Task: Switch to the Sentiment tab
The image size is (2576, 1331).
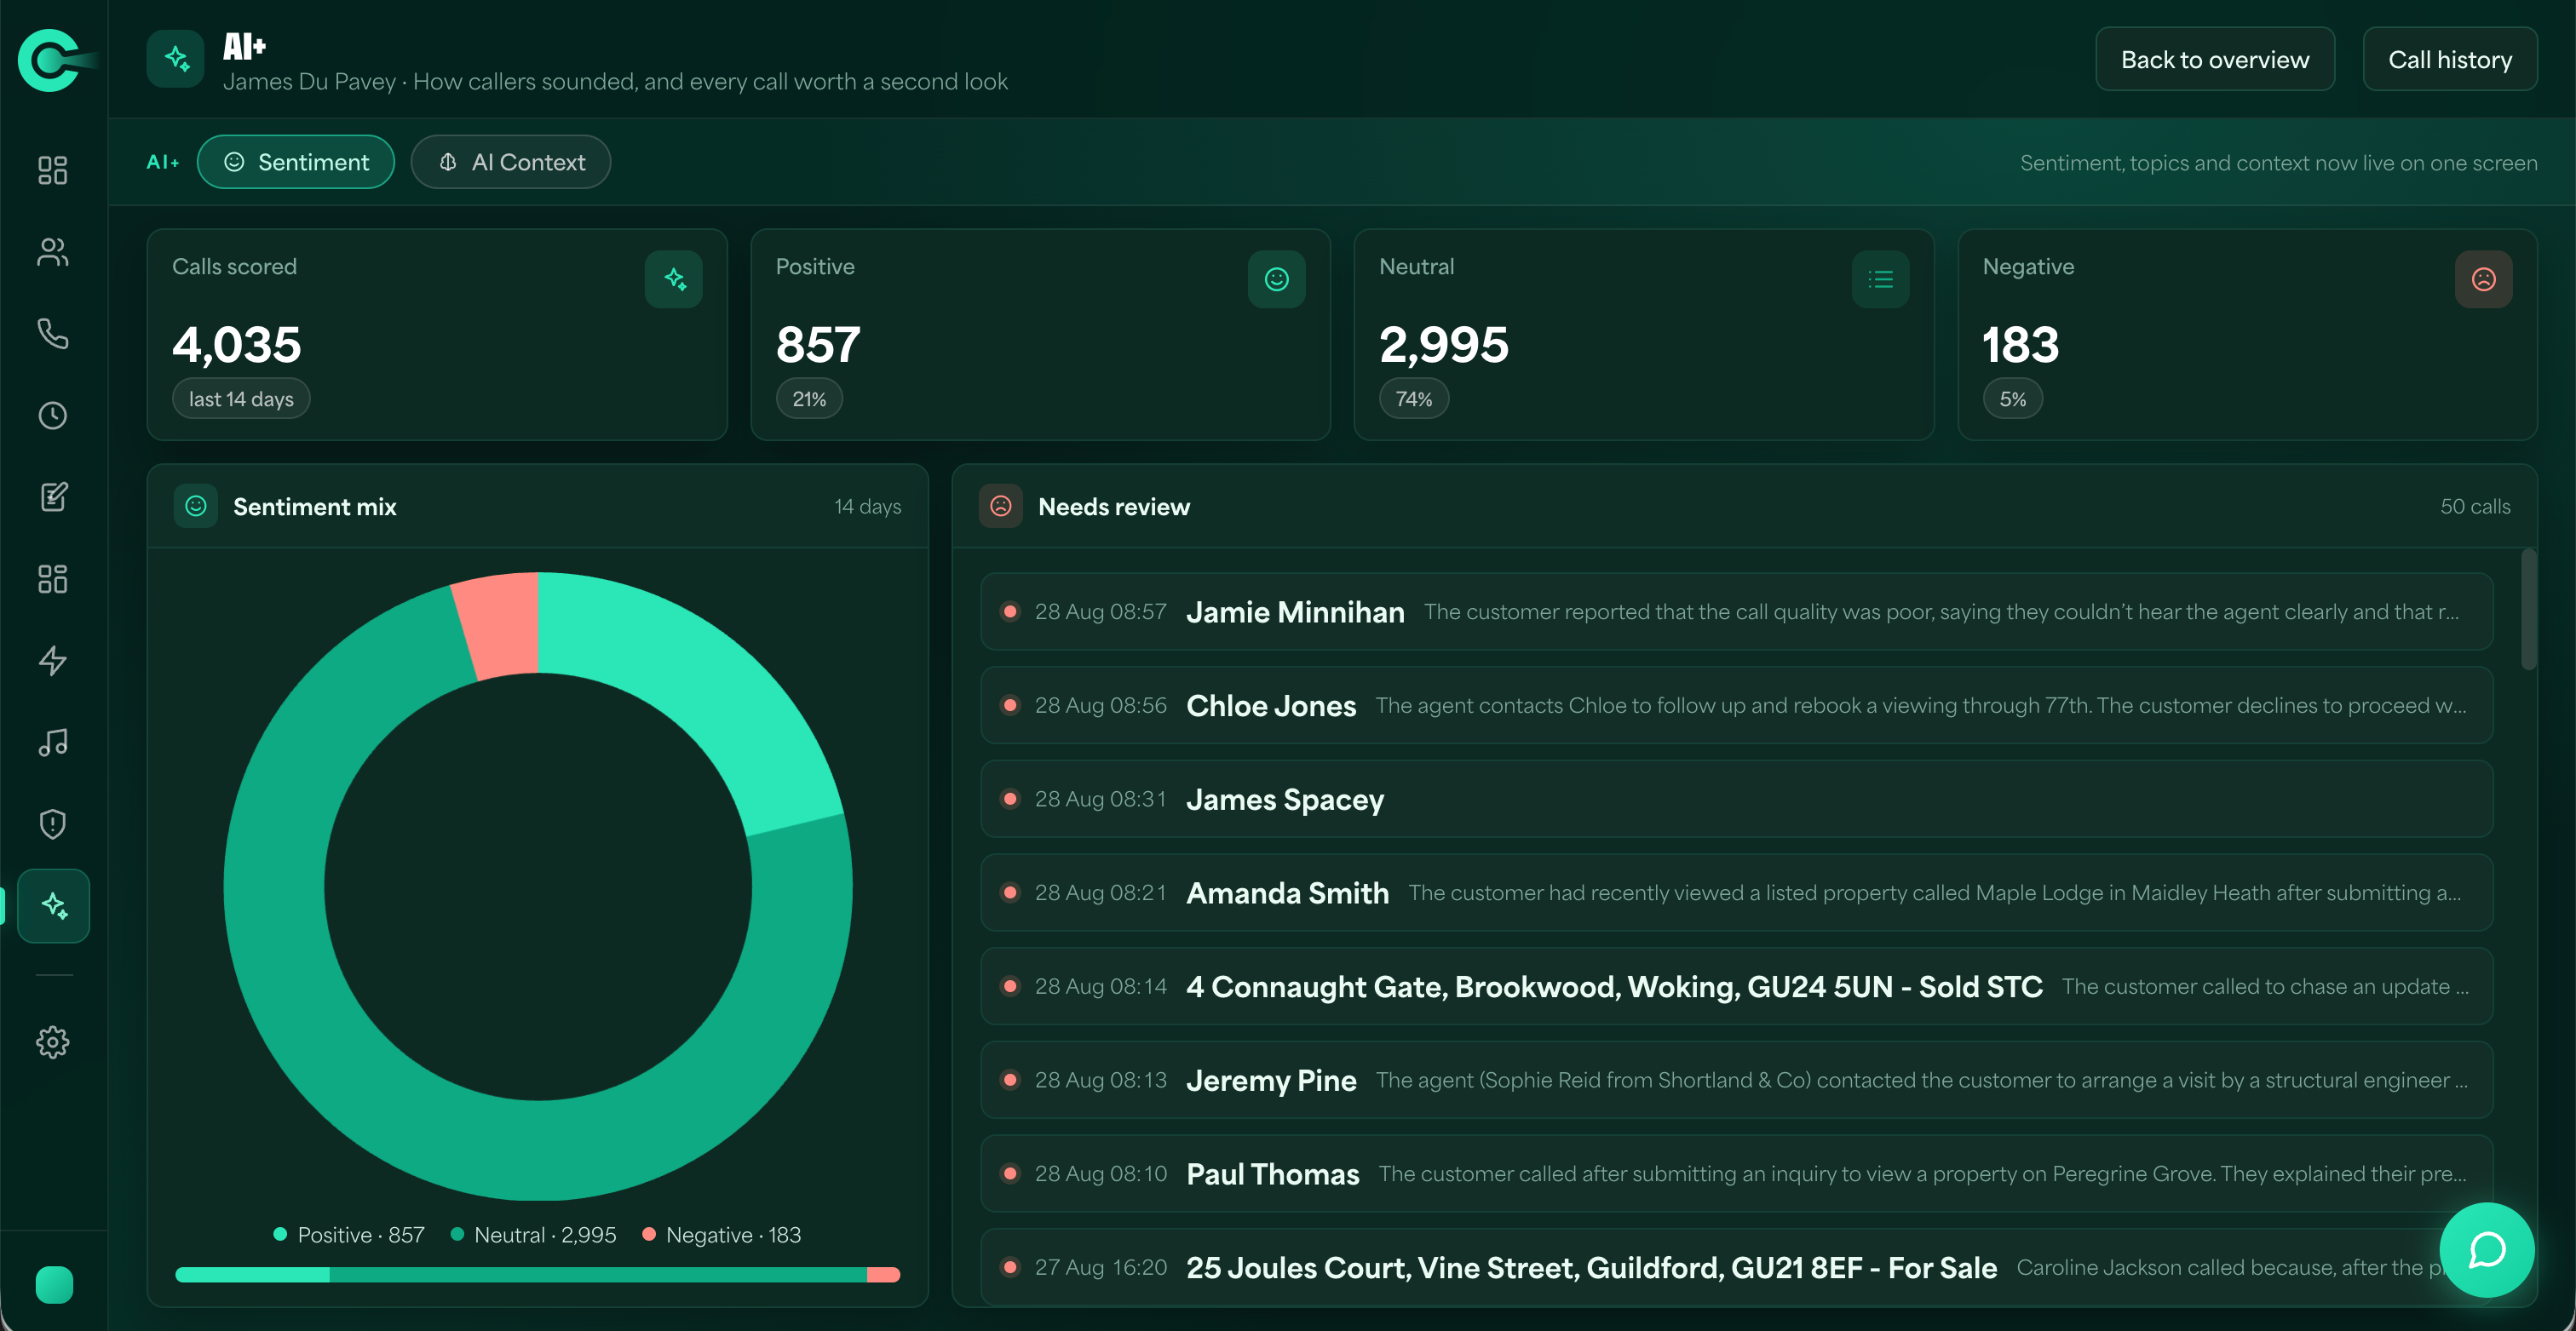Action: coord(296,162)
